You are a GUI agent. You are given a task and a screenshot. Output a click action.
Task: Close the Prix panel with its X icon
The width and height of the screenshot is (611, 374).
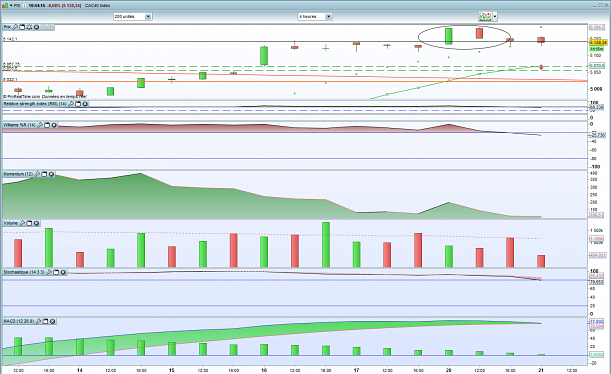coord(36,27)
